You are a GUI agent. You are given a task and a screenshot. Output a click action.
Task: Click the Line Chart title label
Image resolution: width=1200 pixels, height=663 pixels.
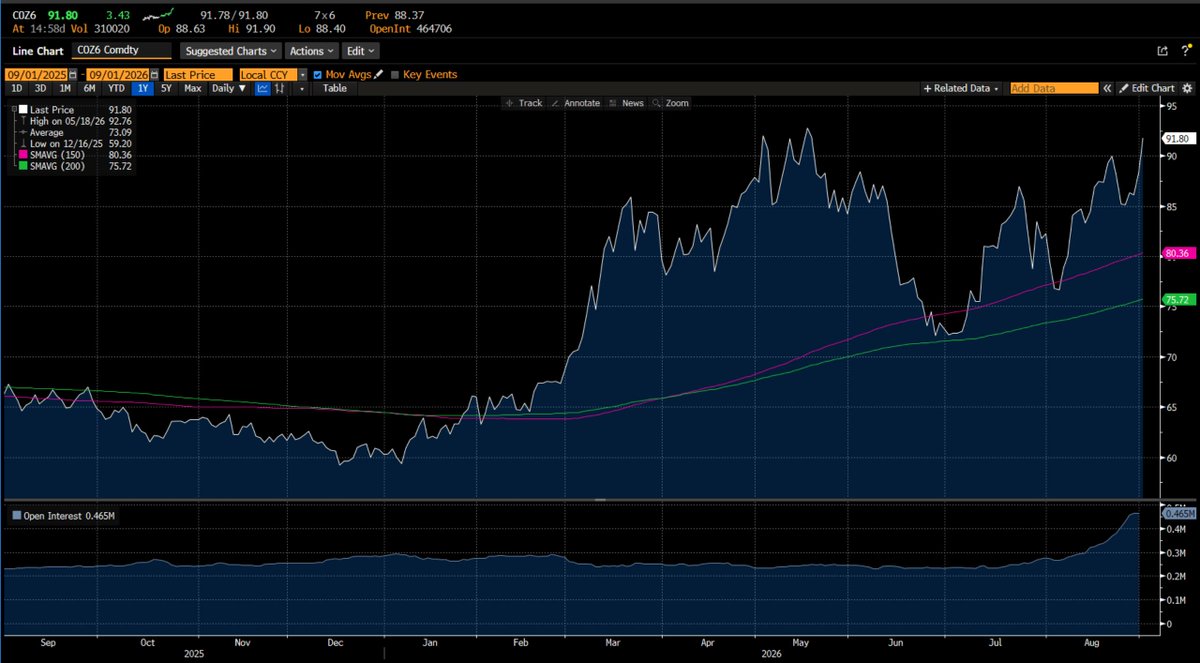point(38,51)
